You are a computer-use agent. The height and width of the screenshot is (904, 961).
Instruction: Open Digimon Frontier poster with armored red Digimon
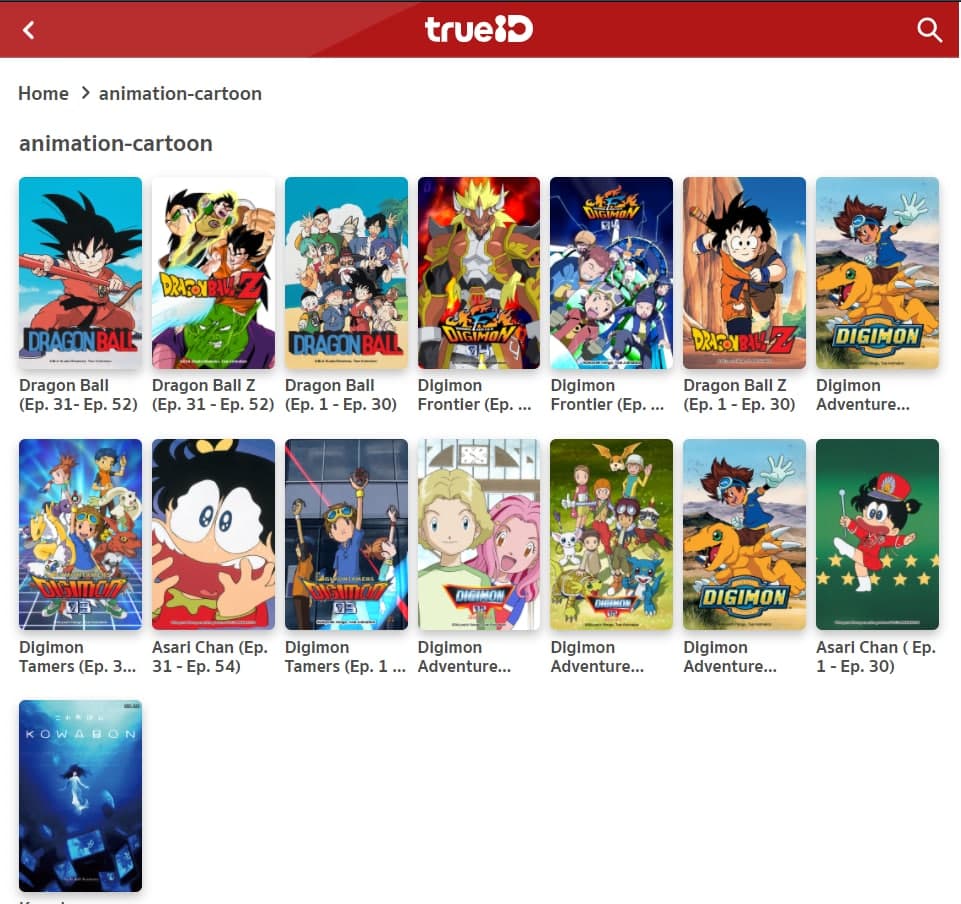(x=478, y=273)
